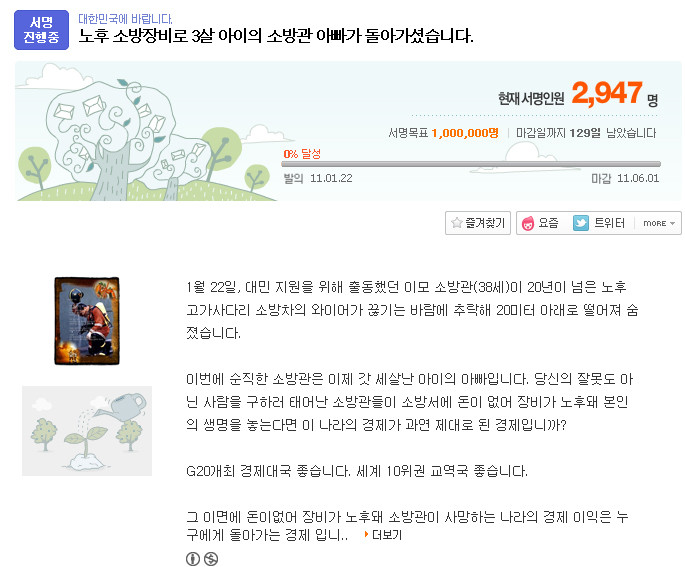Click the 즐겨찾기 button label

pos(485,223)
